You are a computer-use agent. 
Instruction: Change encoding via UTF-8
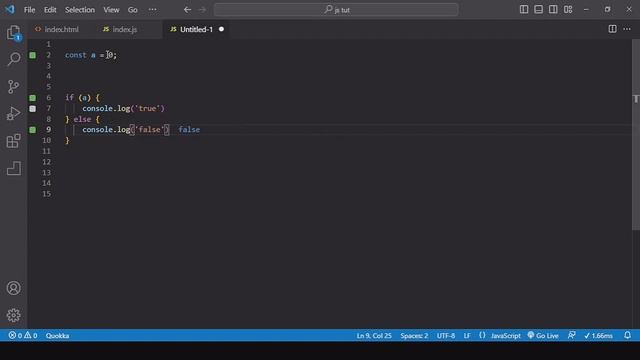pos(446,336)
